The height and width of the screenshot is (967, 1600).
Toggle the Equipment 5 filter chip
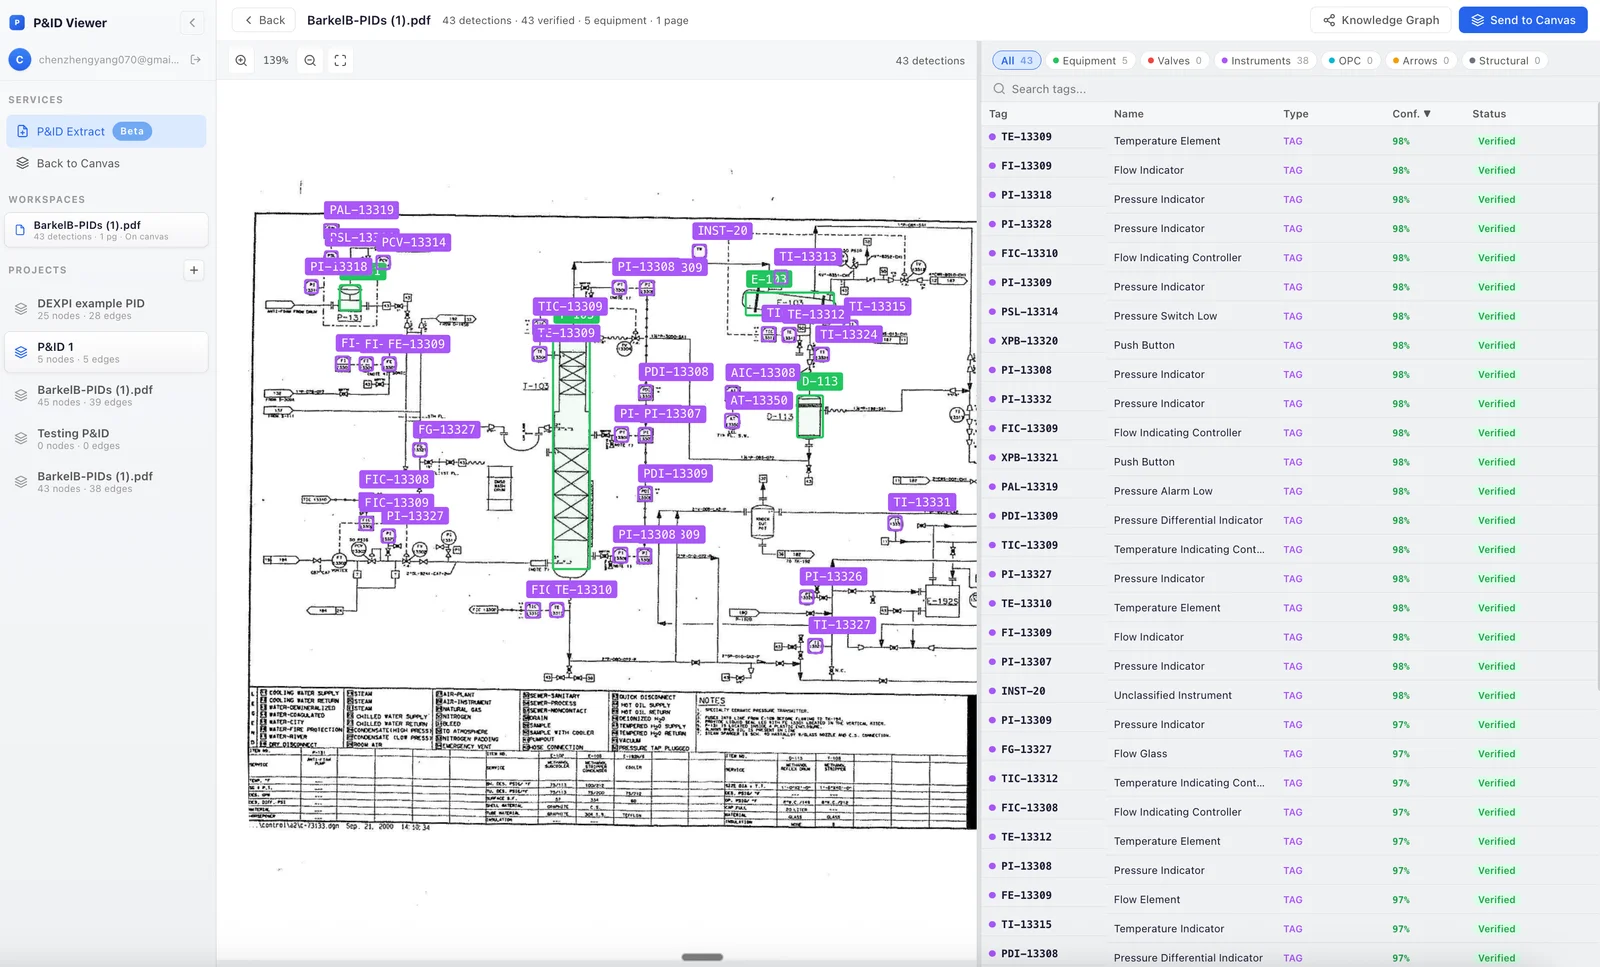point(1090,60)
